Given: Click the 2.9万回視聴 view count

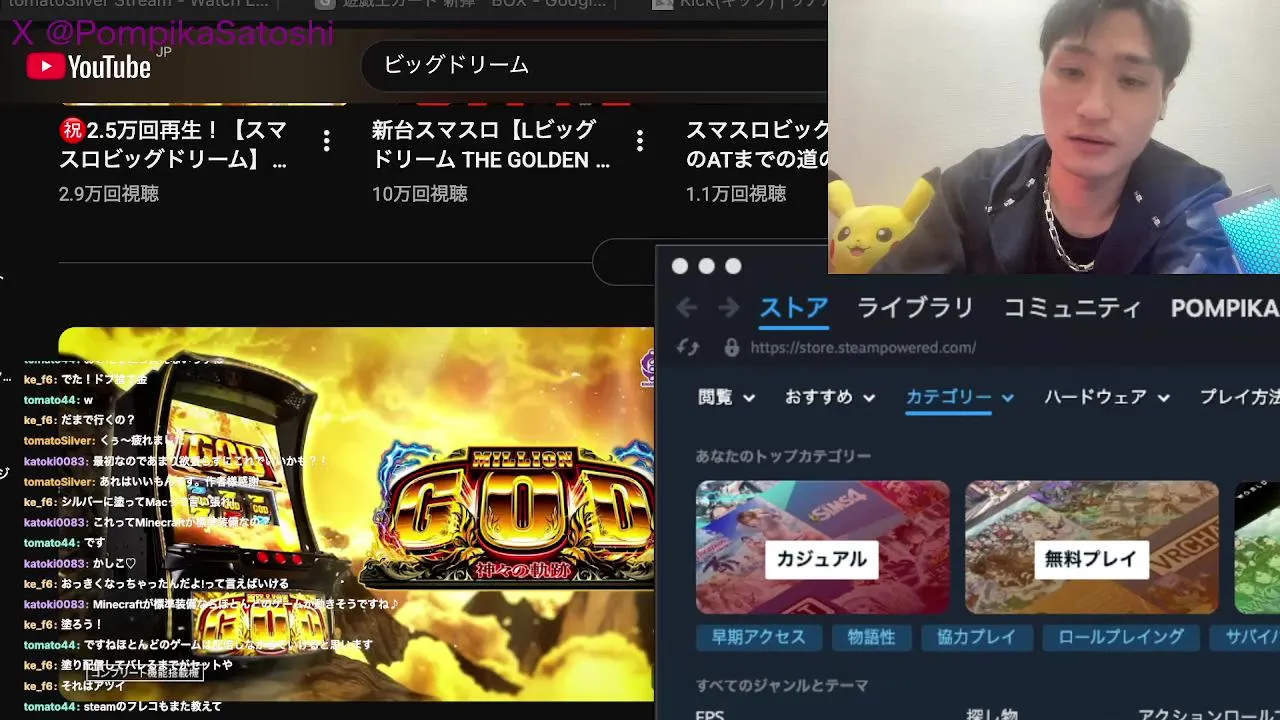Looking at the screenshot, I should 109,193.
